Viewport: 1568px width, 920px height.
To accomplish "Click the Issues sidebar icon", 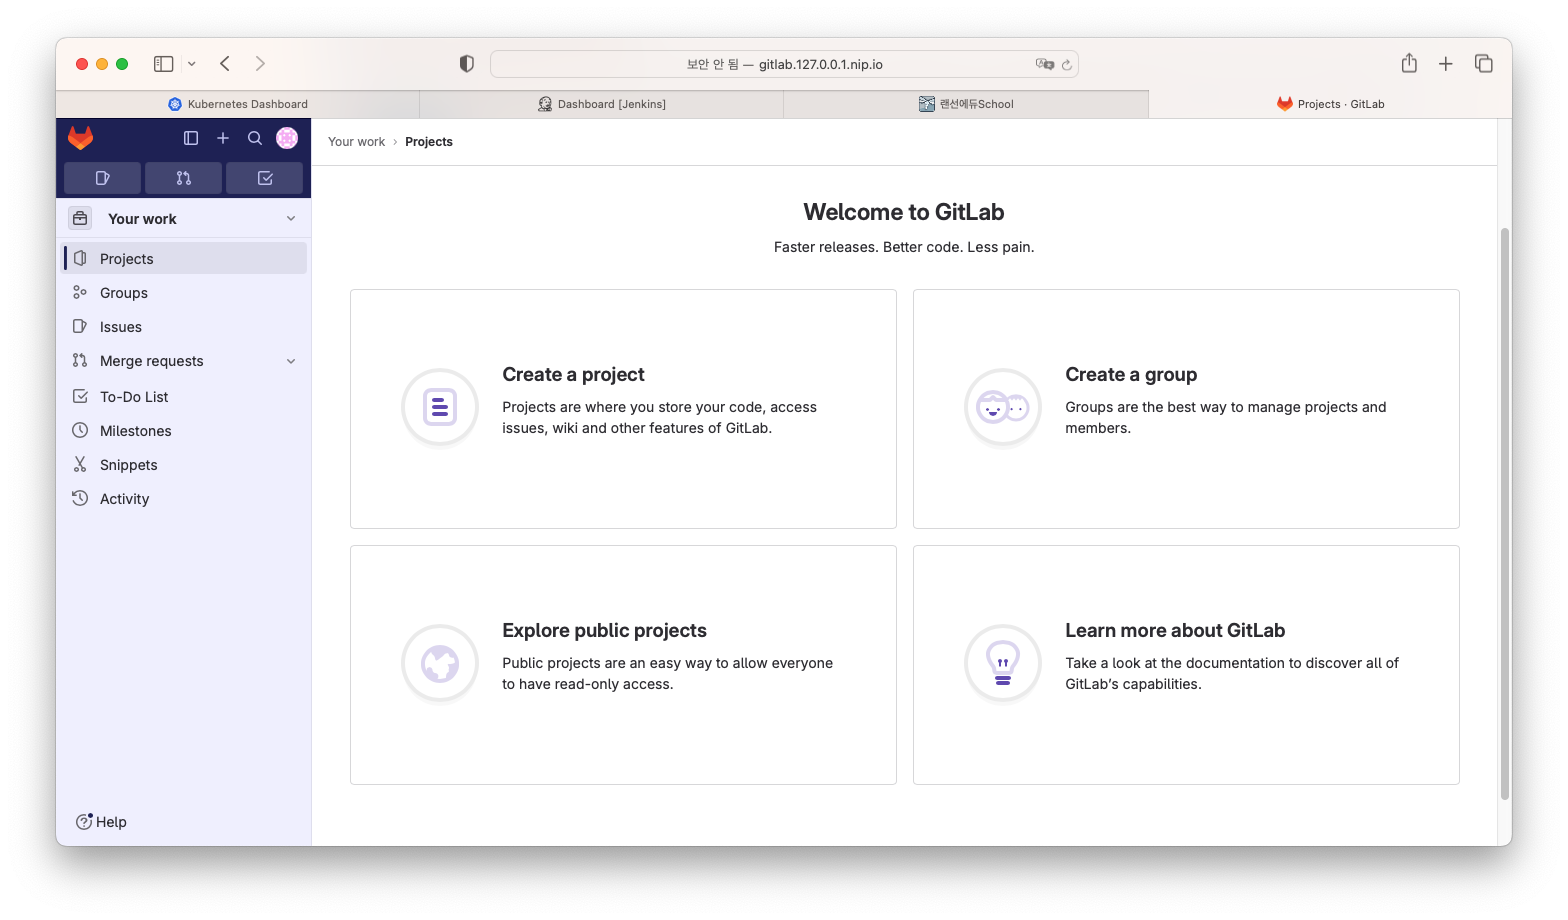I will click(x=80, y=326).
